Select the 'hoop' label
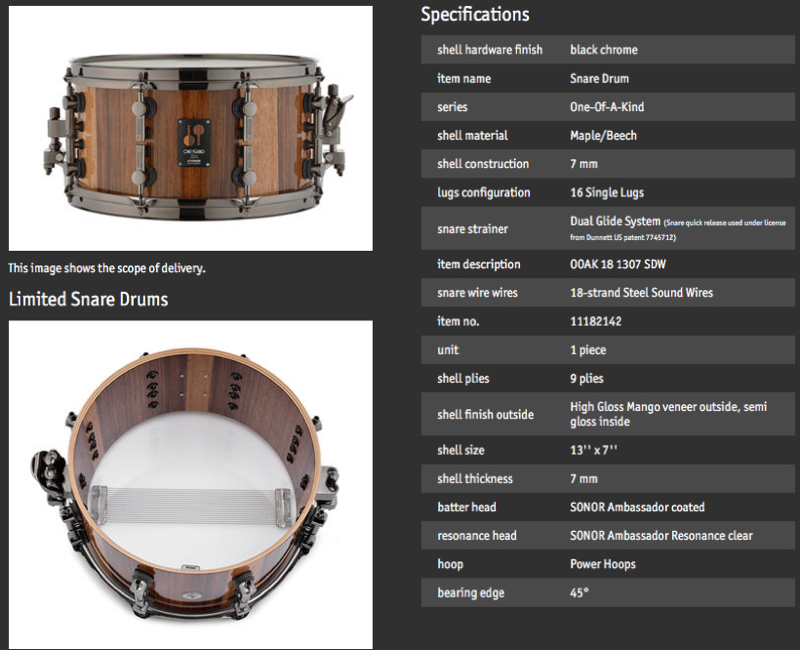This screenshot has width=800, height=650. tap(450, 564)
